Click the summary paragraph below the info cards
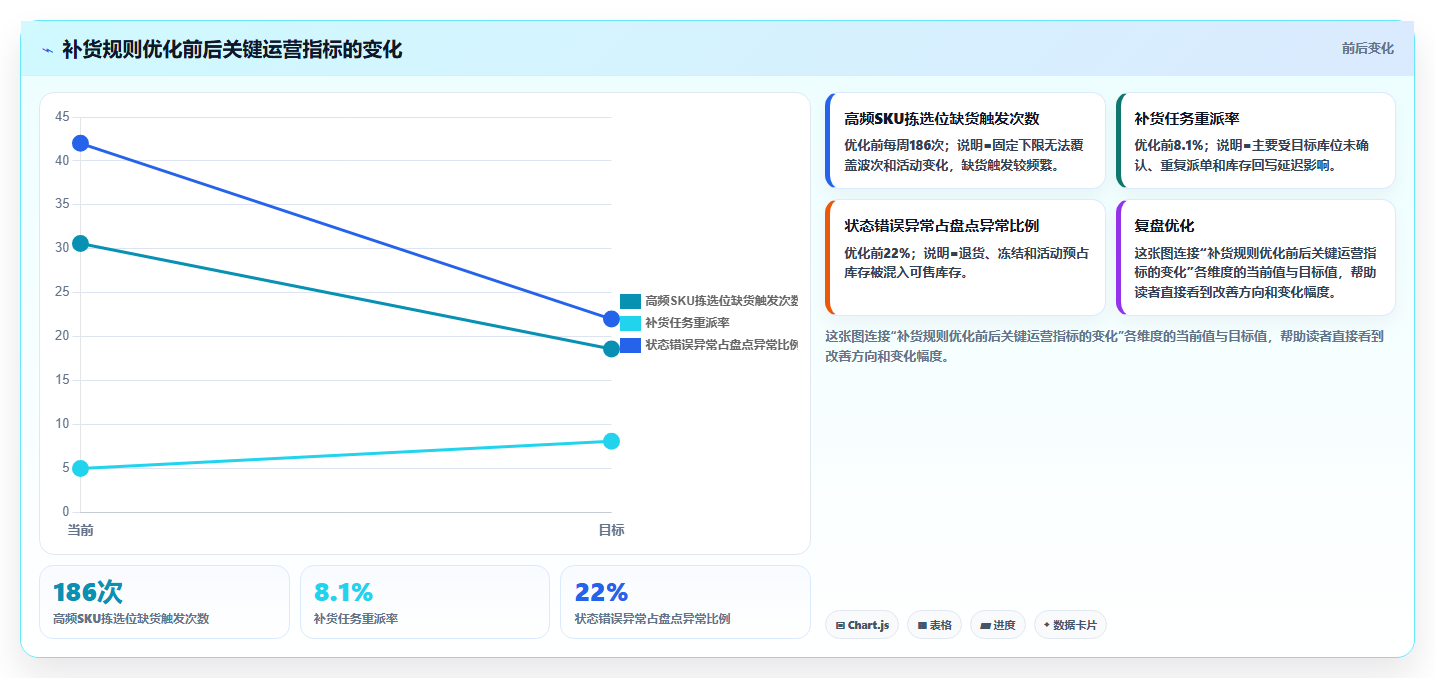The height and width of the screenshot is (678, 1435). [x=1104, y=346]
